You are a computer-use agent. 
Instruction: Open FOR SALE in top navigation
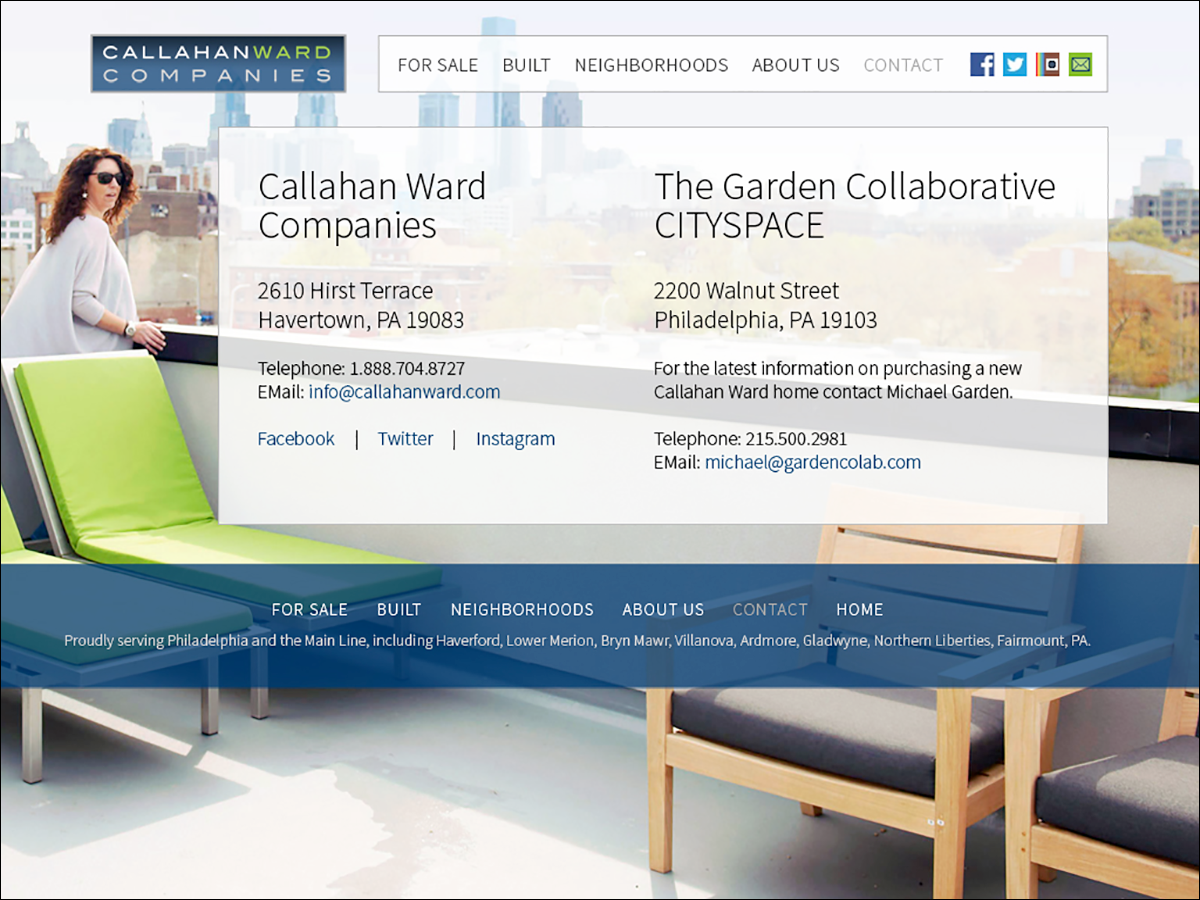click(x=438, y=65)
